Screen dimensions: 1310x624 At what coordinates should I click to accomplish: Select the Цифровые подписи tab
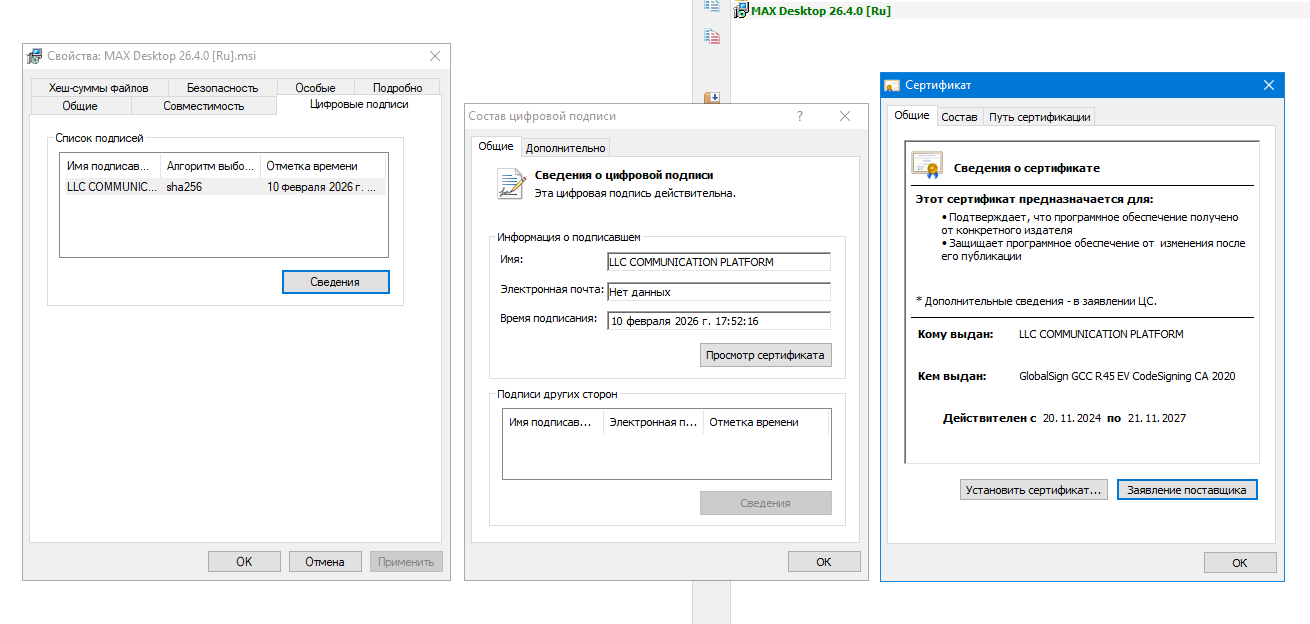[x=359, y=104]
